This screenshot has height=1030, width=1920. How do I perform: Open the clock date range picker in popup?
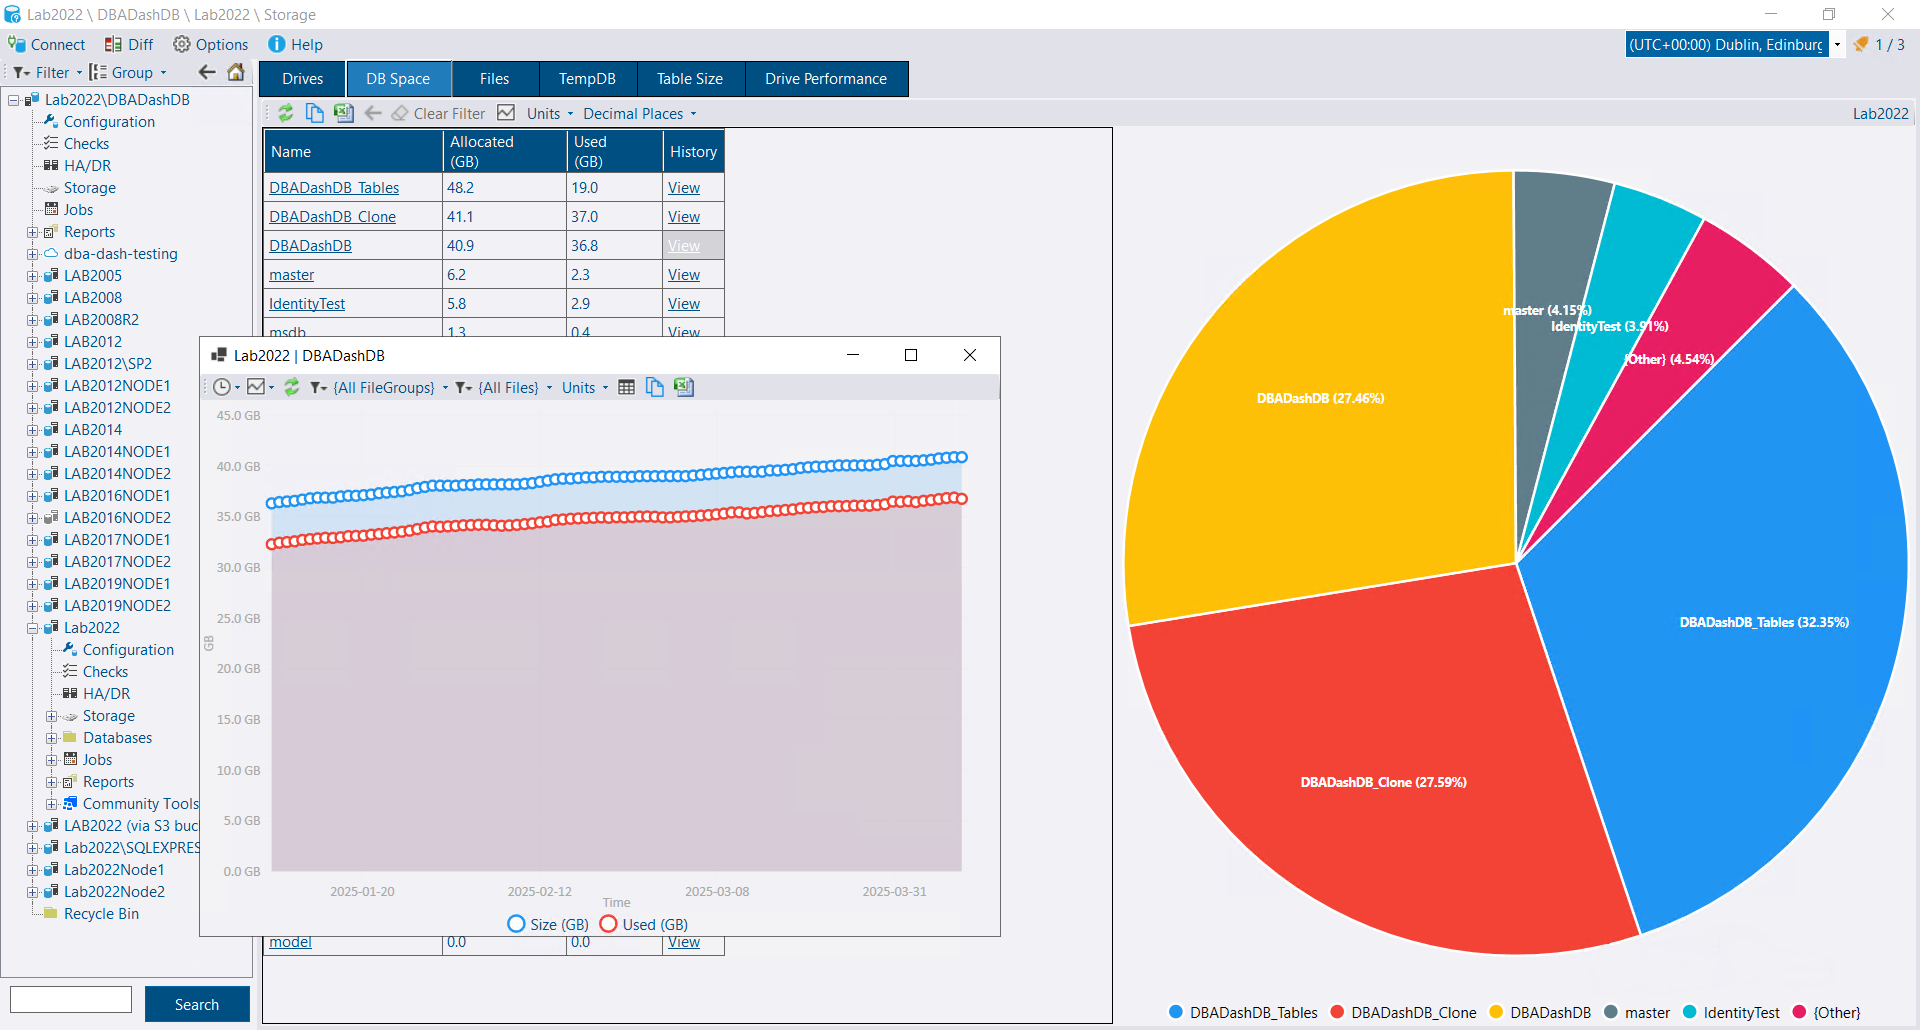point(226,387)
